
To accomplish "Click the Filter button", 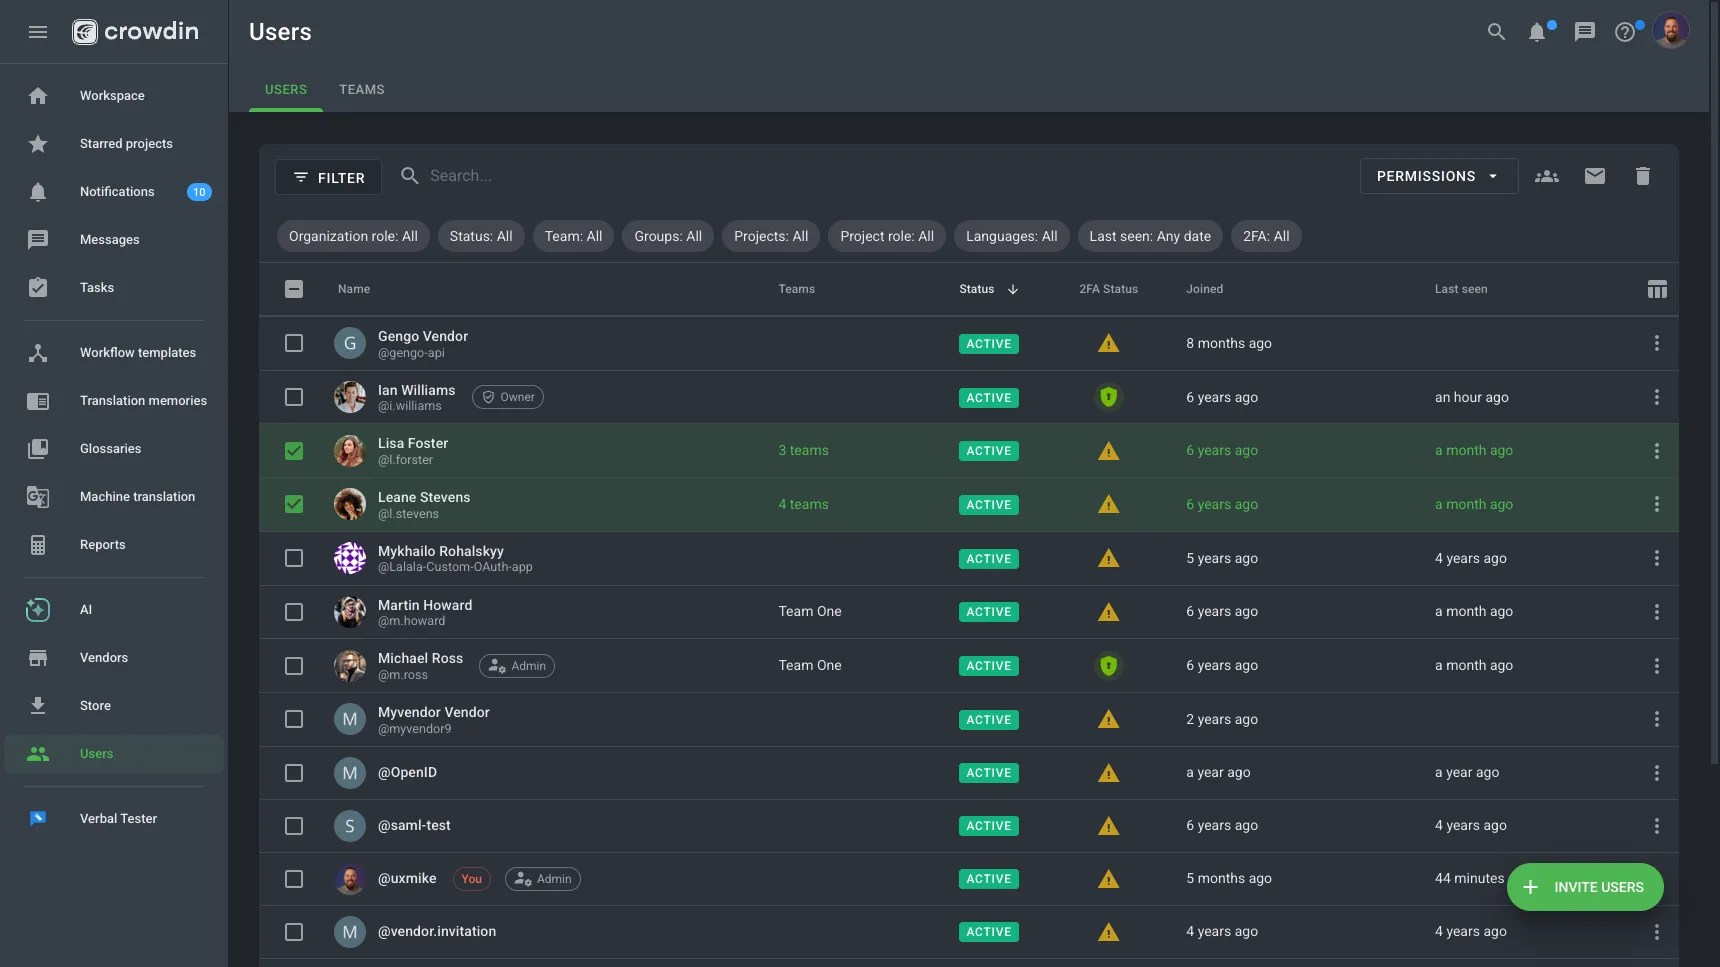I will coord(328,177).
